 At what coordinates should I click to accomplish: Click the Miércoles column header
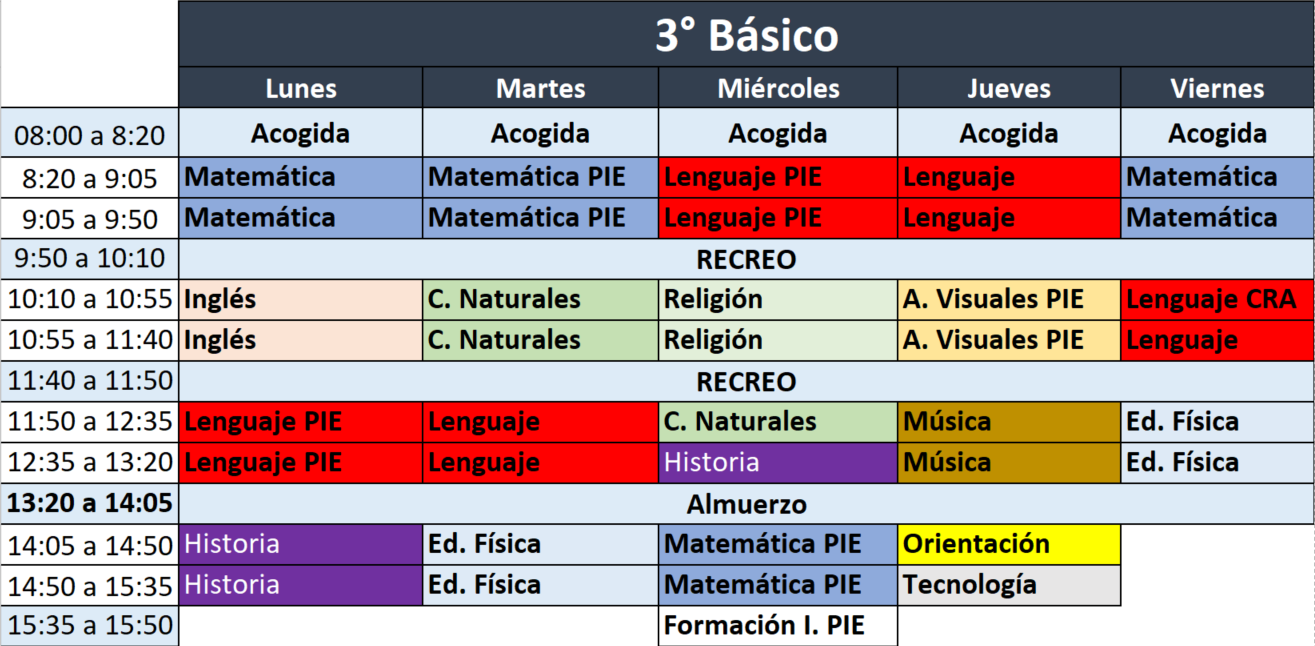coord(778,88)
